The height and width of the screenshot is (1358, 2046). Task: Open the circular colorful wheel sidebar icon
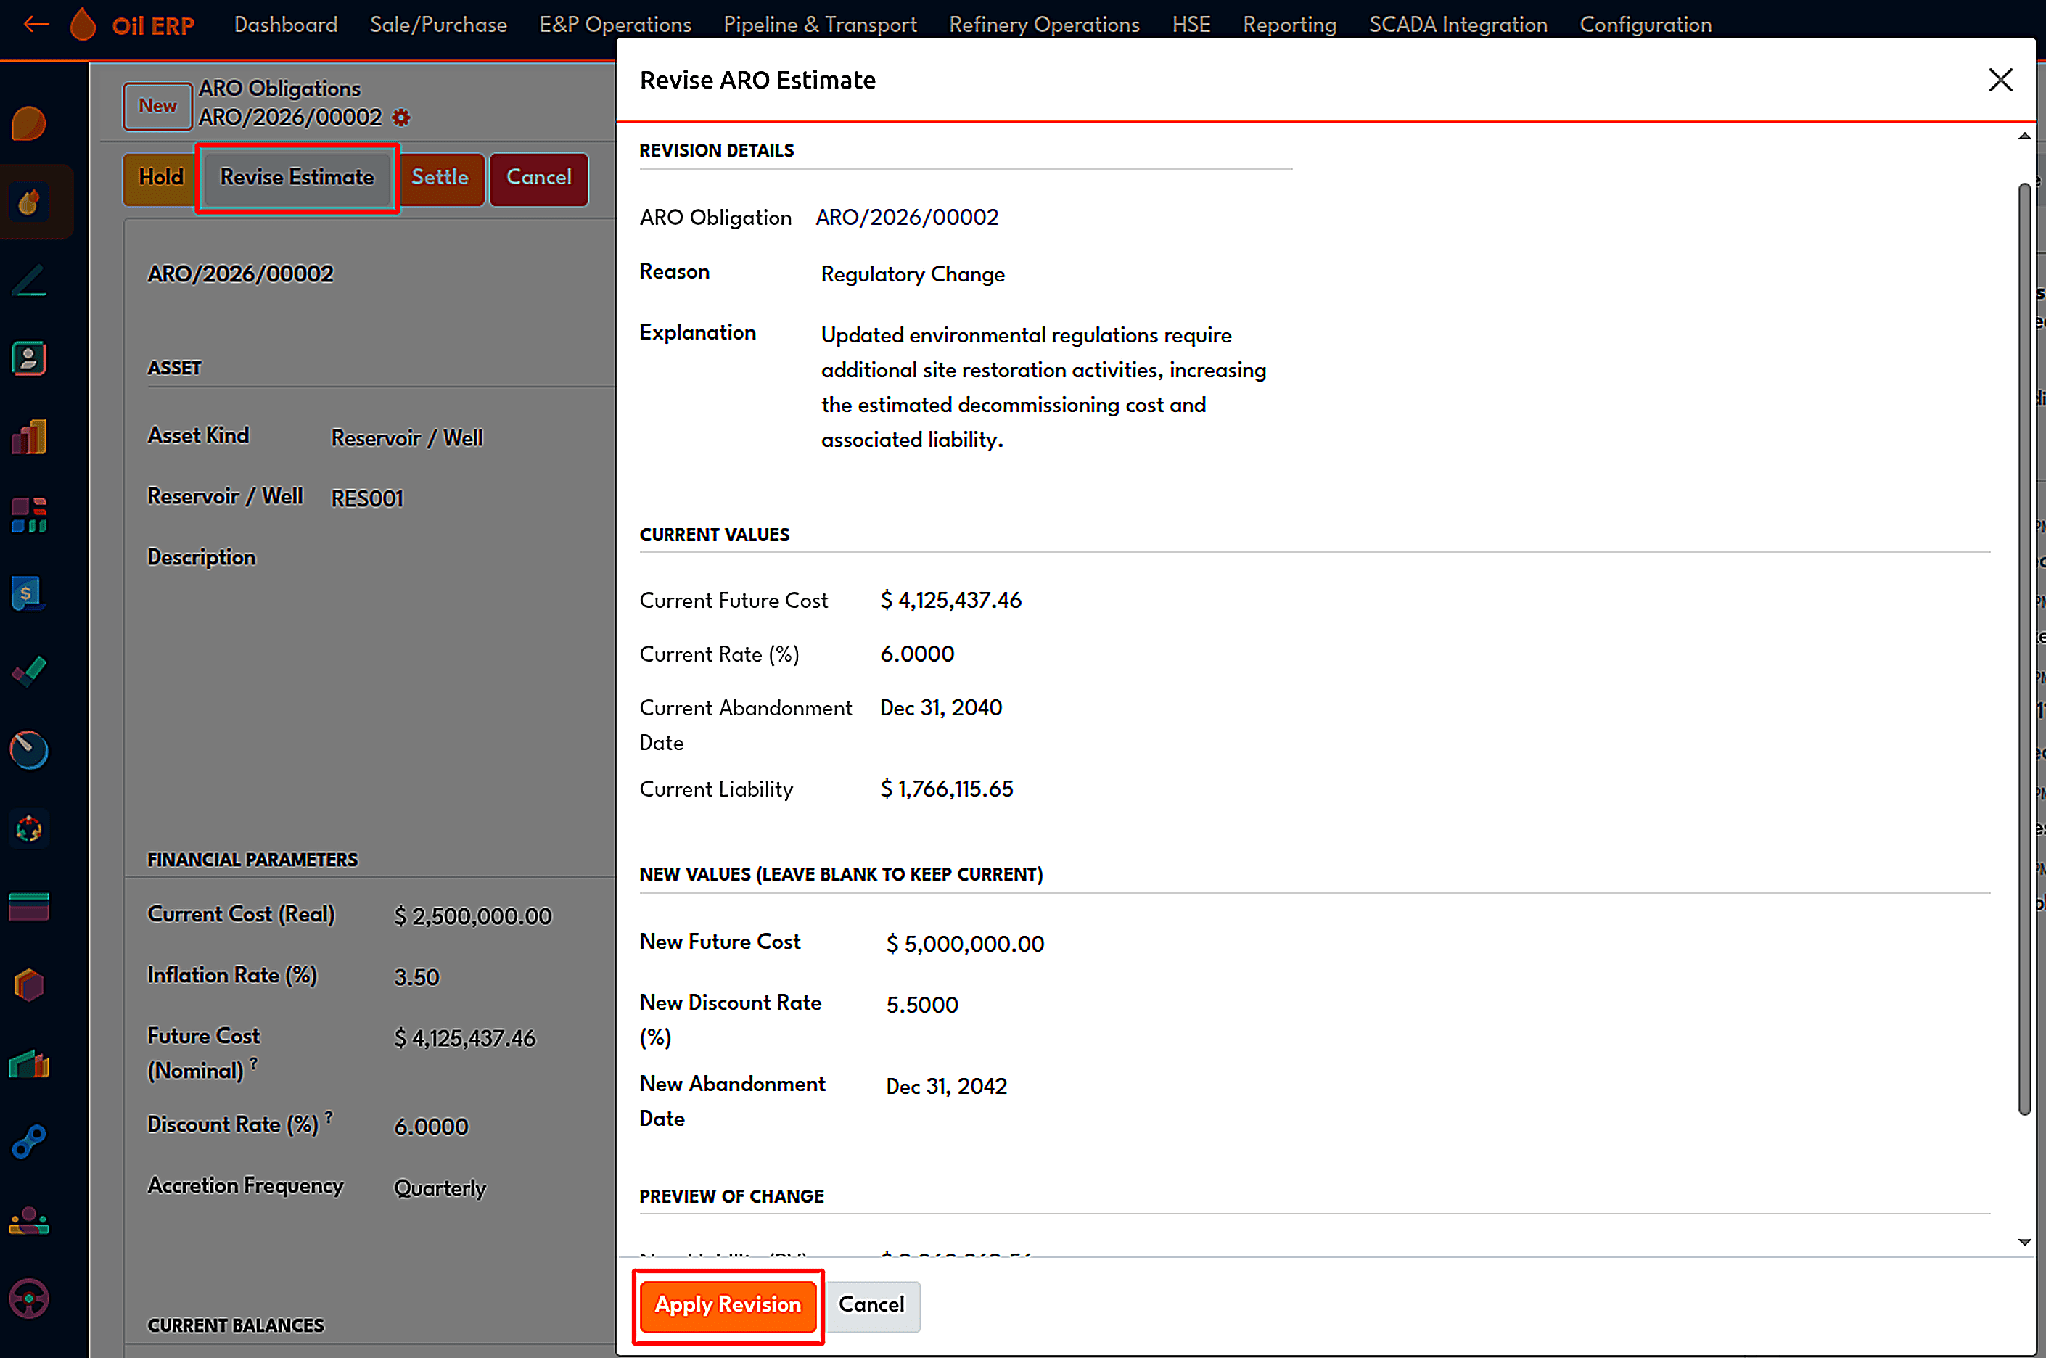[x=29, y=828]
